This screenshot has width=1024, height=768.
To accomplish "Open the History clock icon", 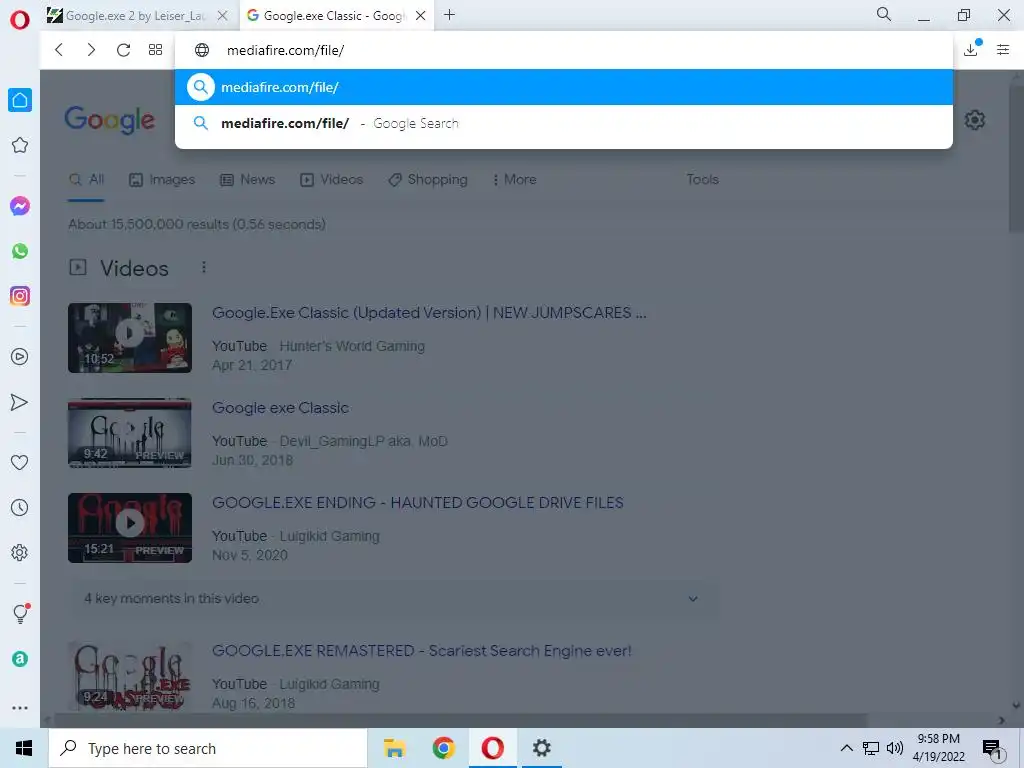I will tap(20, 507).
